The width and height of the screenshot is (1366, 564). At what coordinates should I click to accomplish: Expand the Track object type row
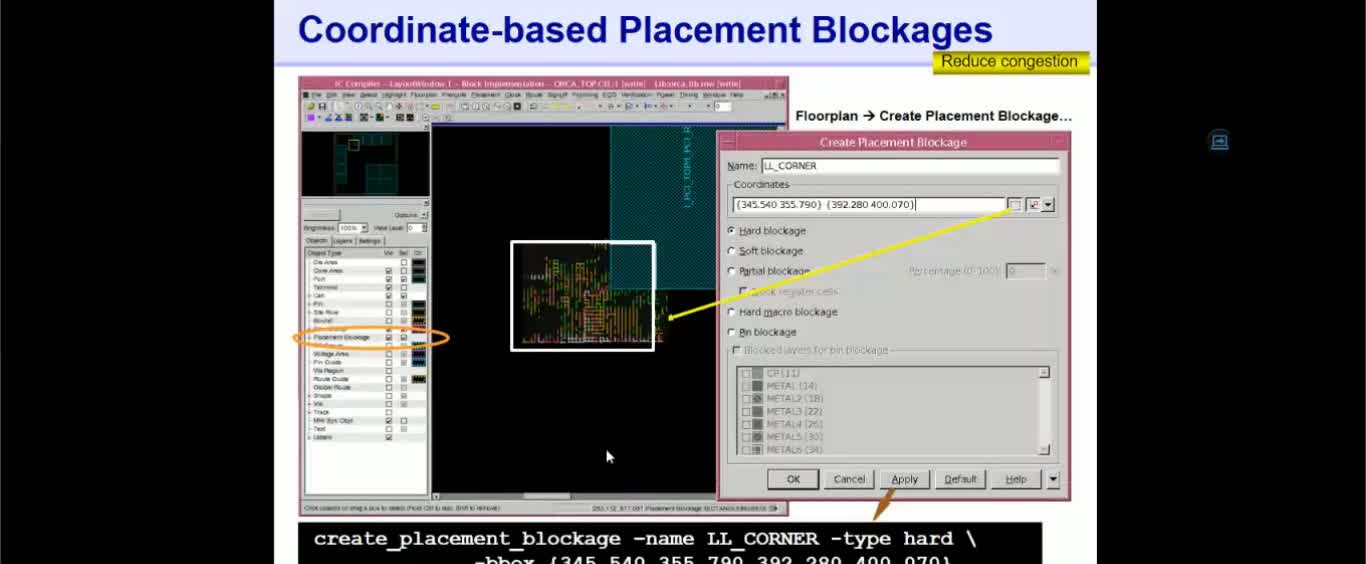coord(310,412)
